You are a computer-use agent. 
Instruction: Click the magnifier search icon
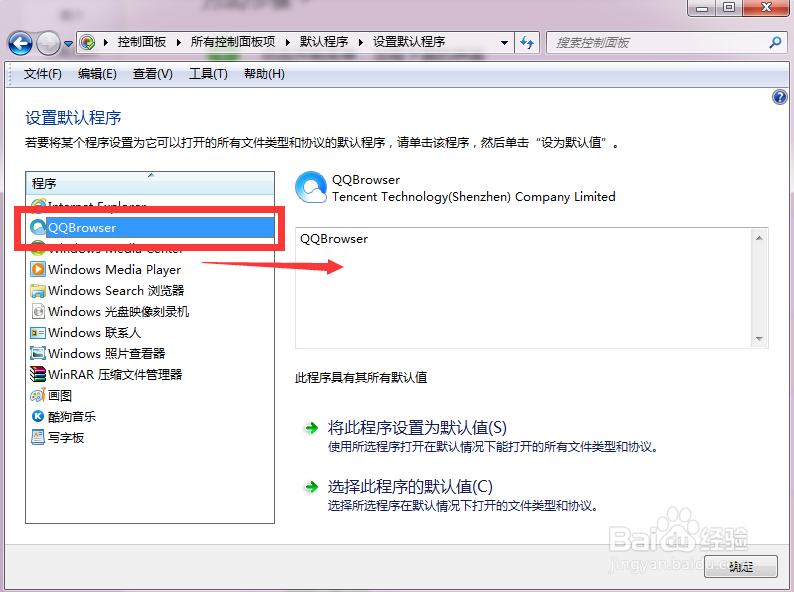click(775, 43)
